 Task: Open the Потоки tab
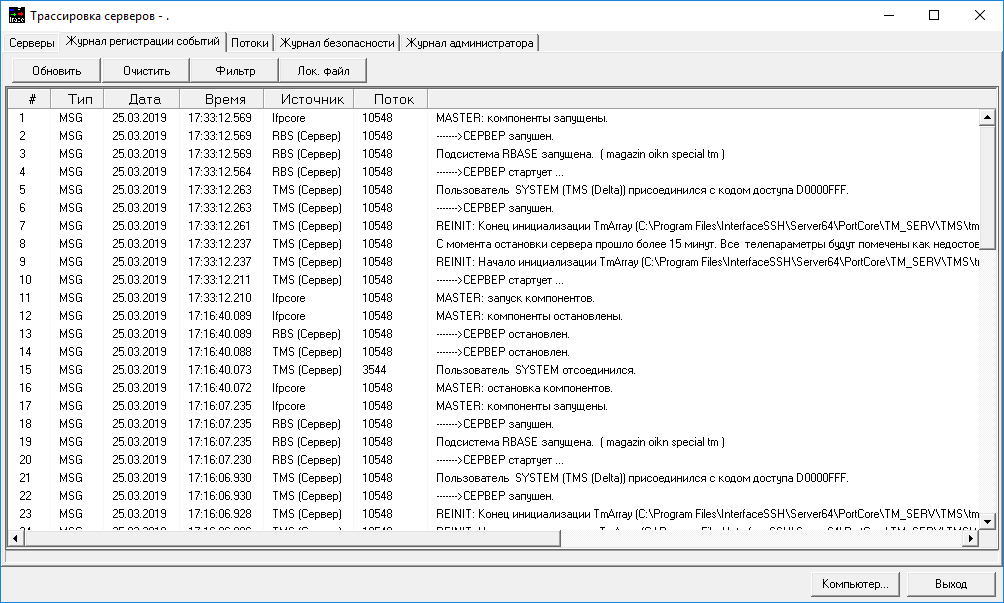tap(250, 43)
